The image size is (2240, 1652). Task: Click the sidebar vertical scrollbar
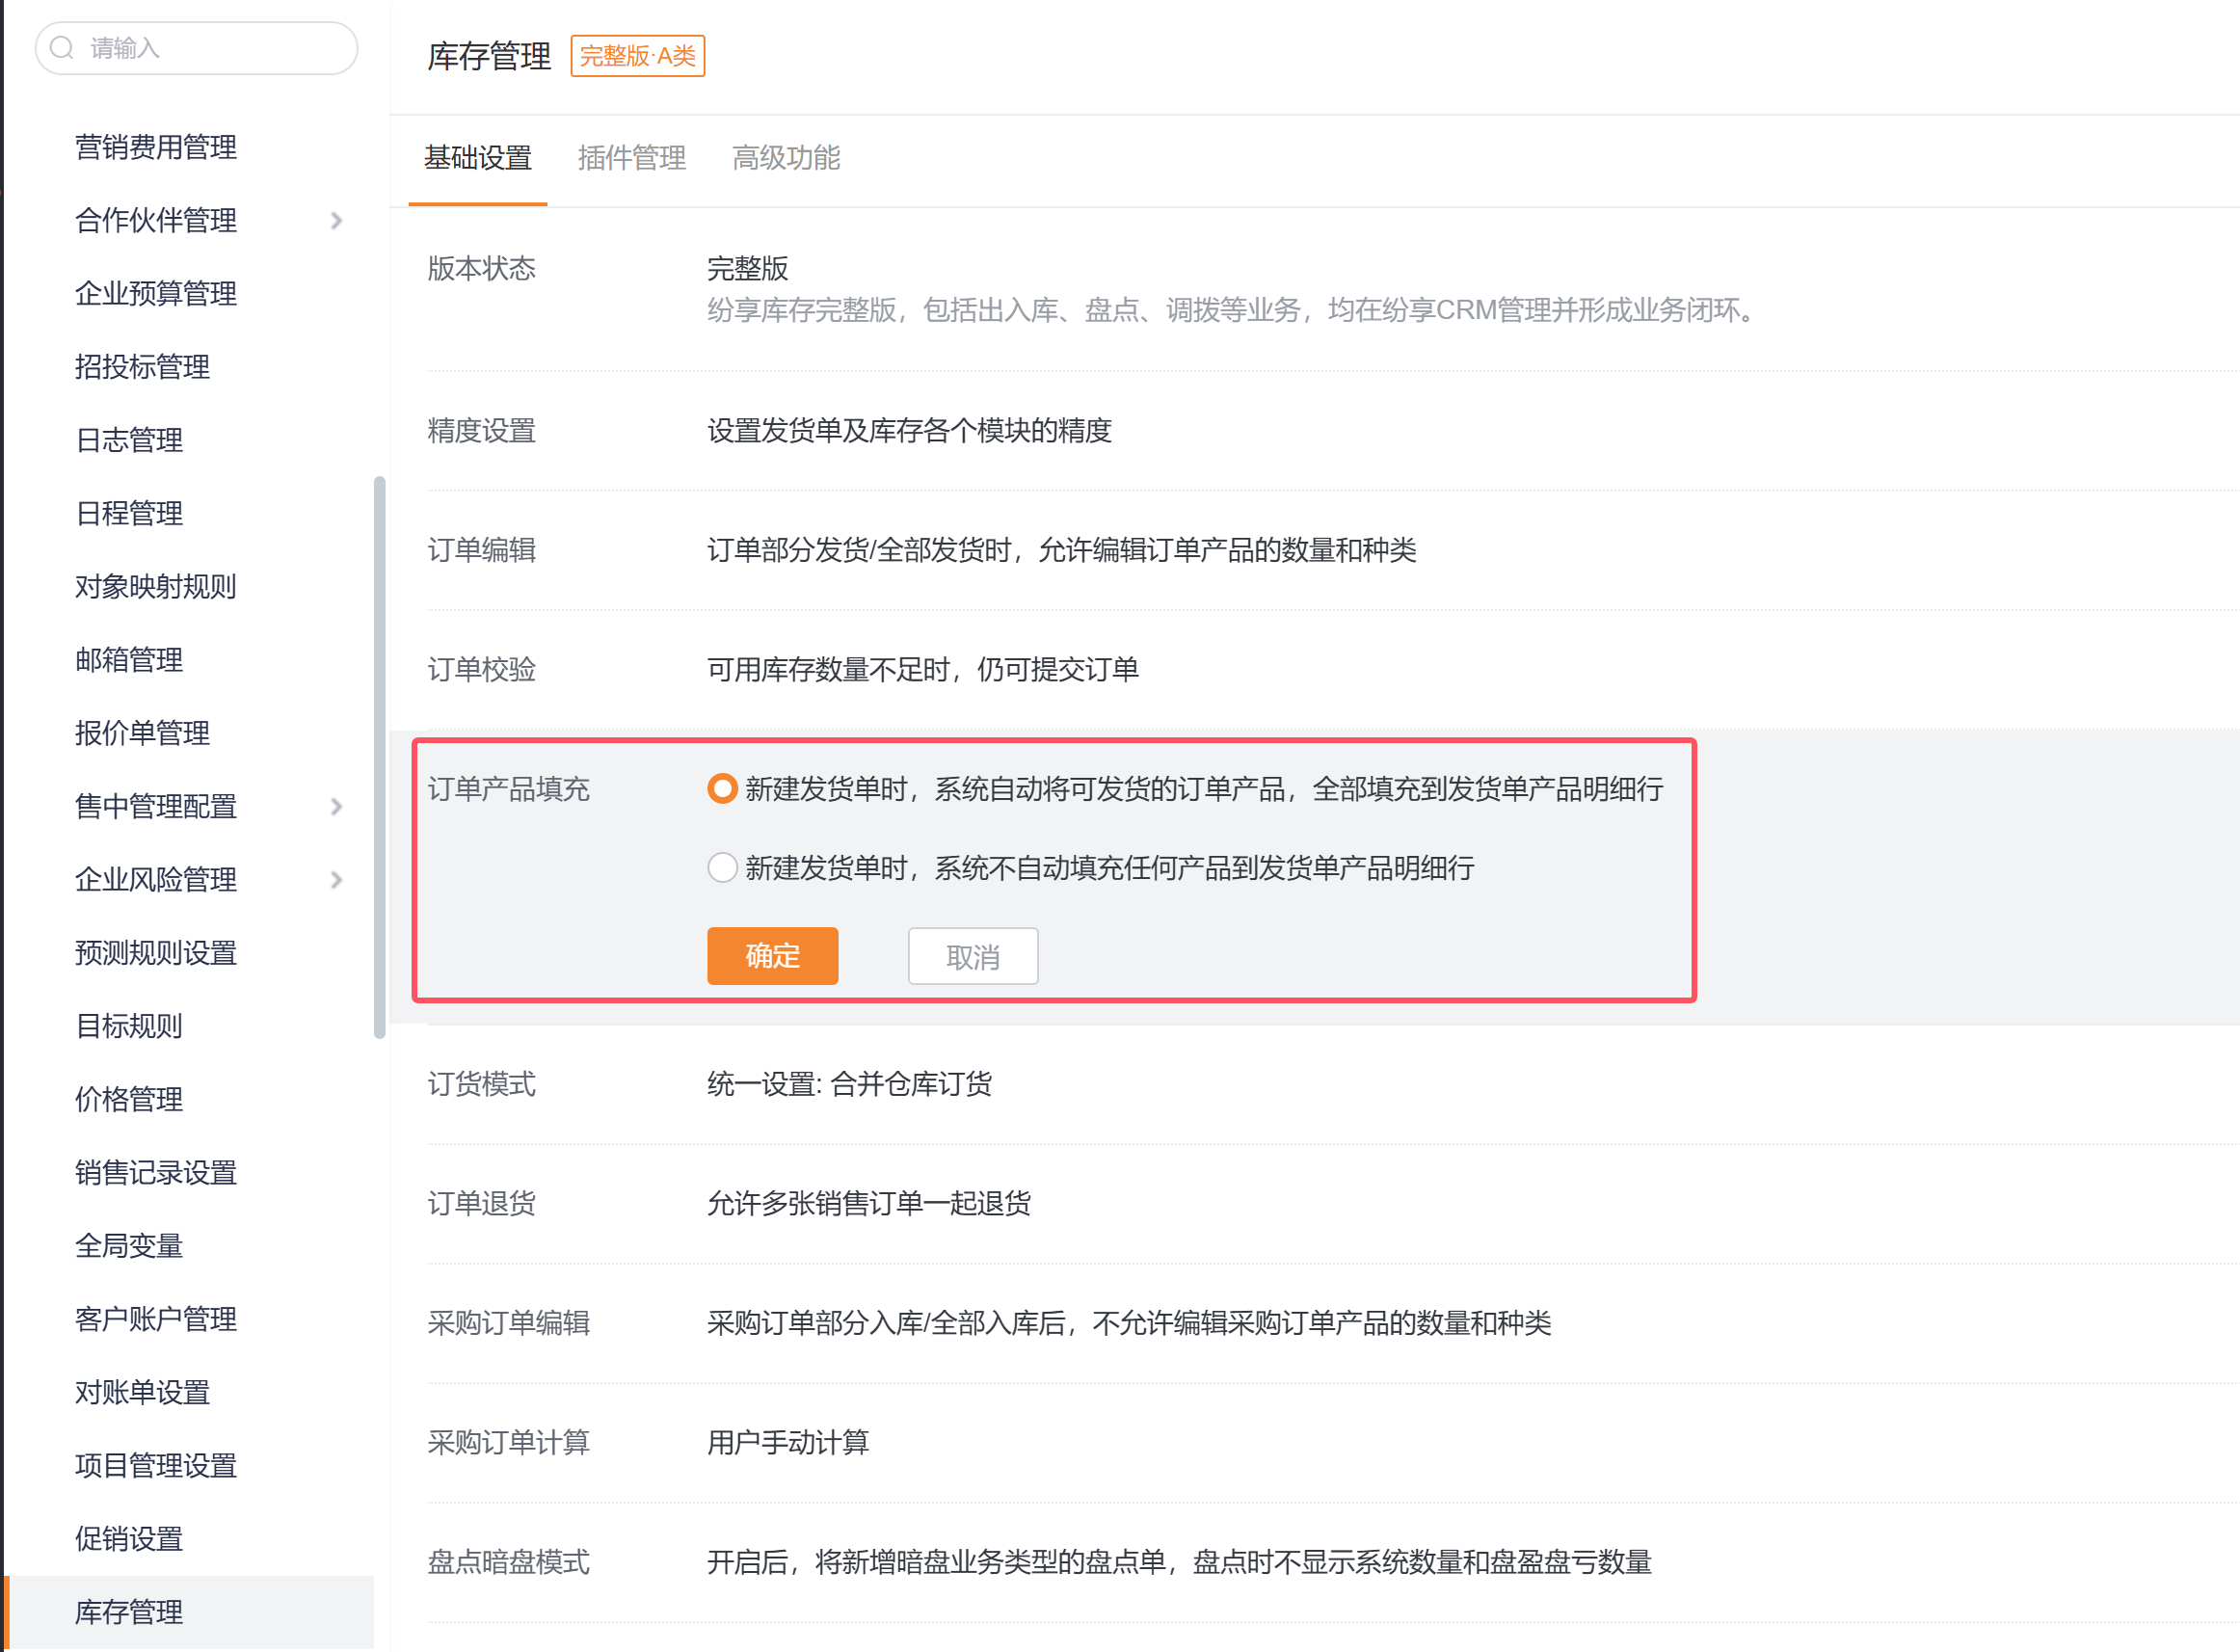click(379, 757)
